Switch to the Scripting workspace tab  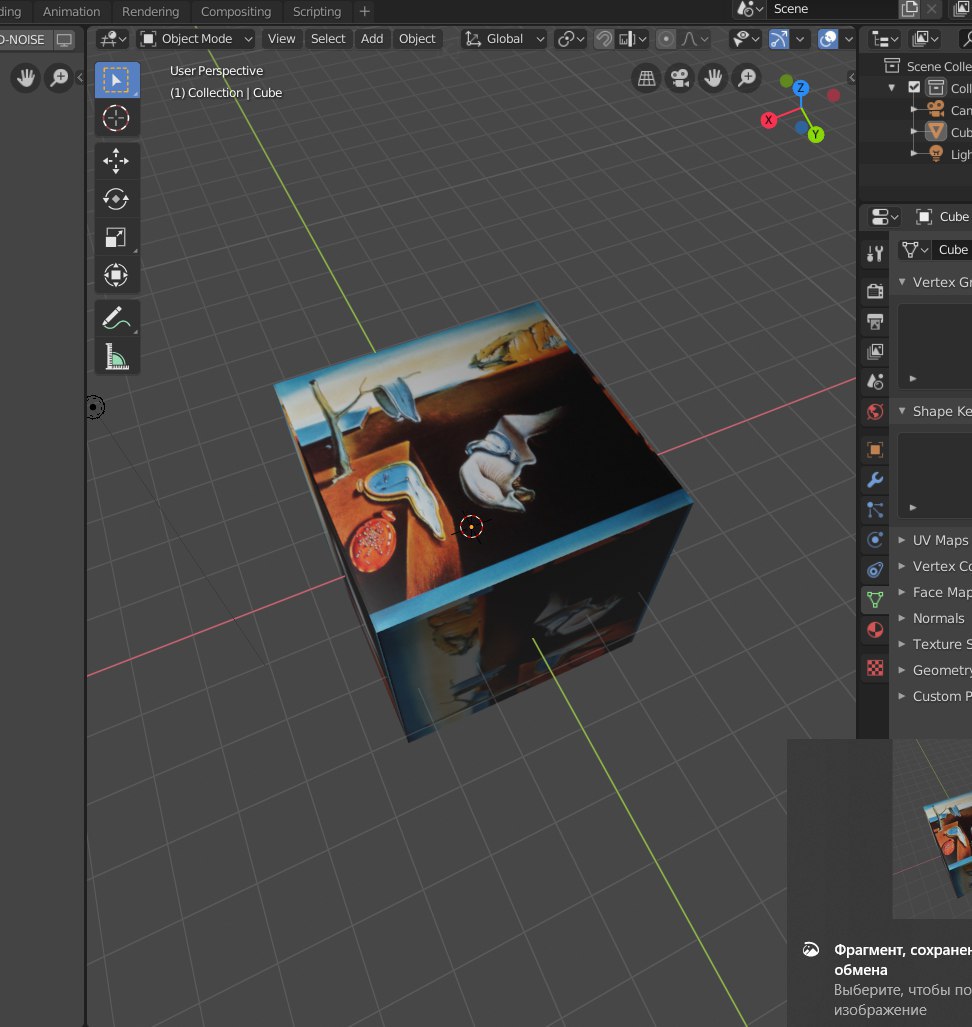[316, 11]
